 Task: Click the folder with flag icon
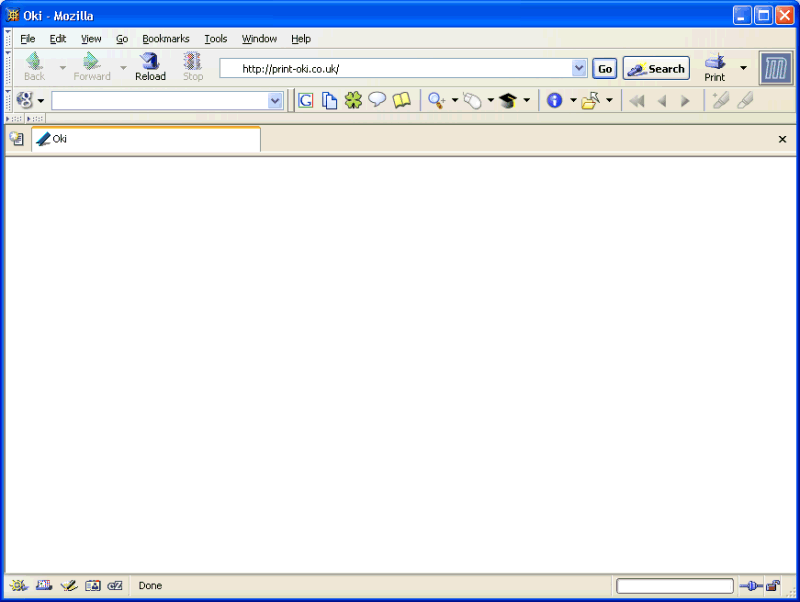[x=591, y=101]
